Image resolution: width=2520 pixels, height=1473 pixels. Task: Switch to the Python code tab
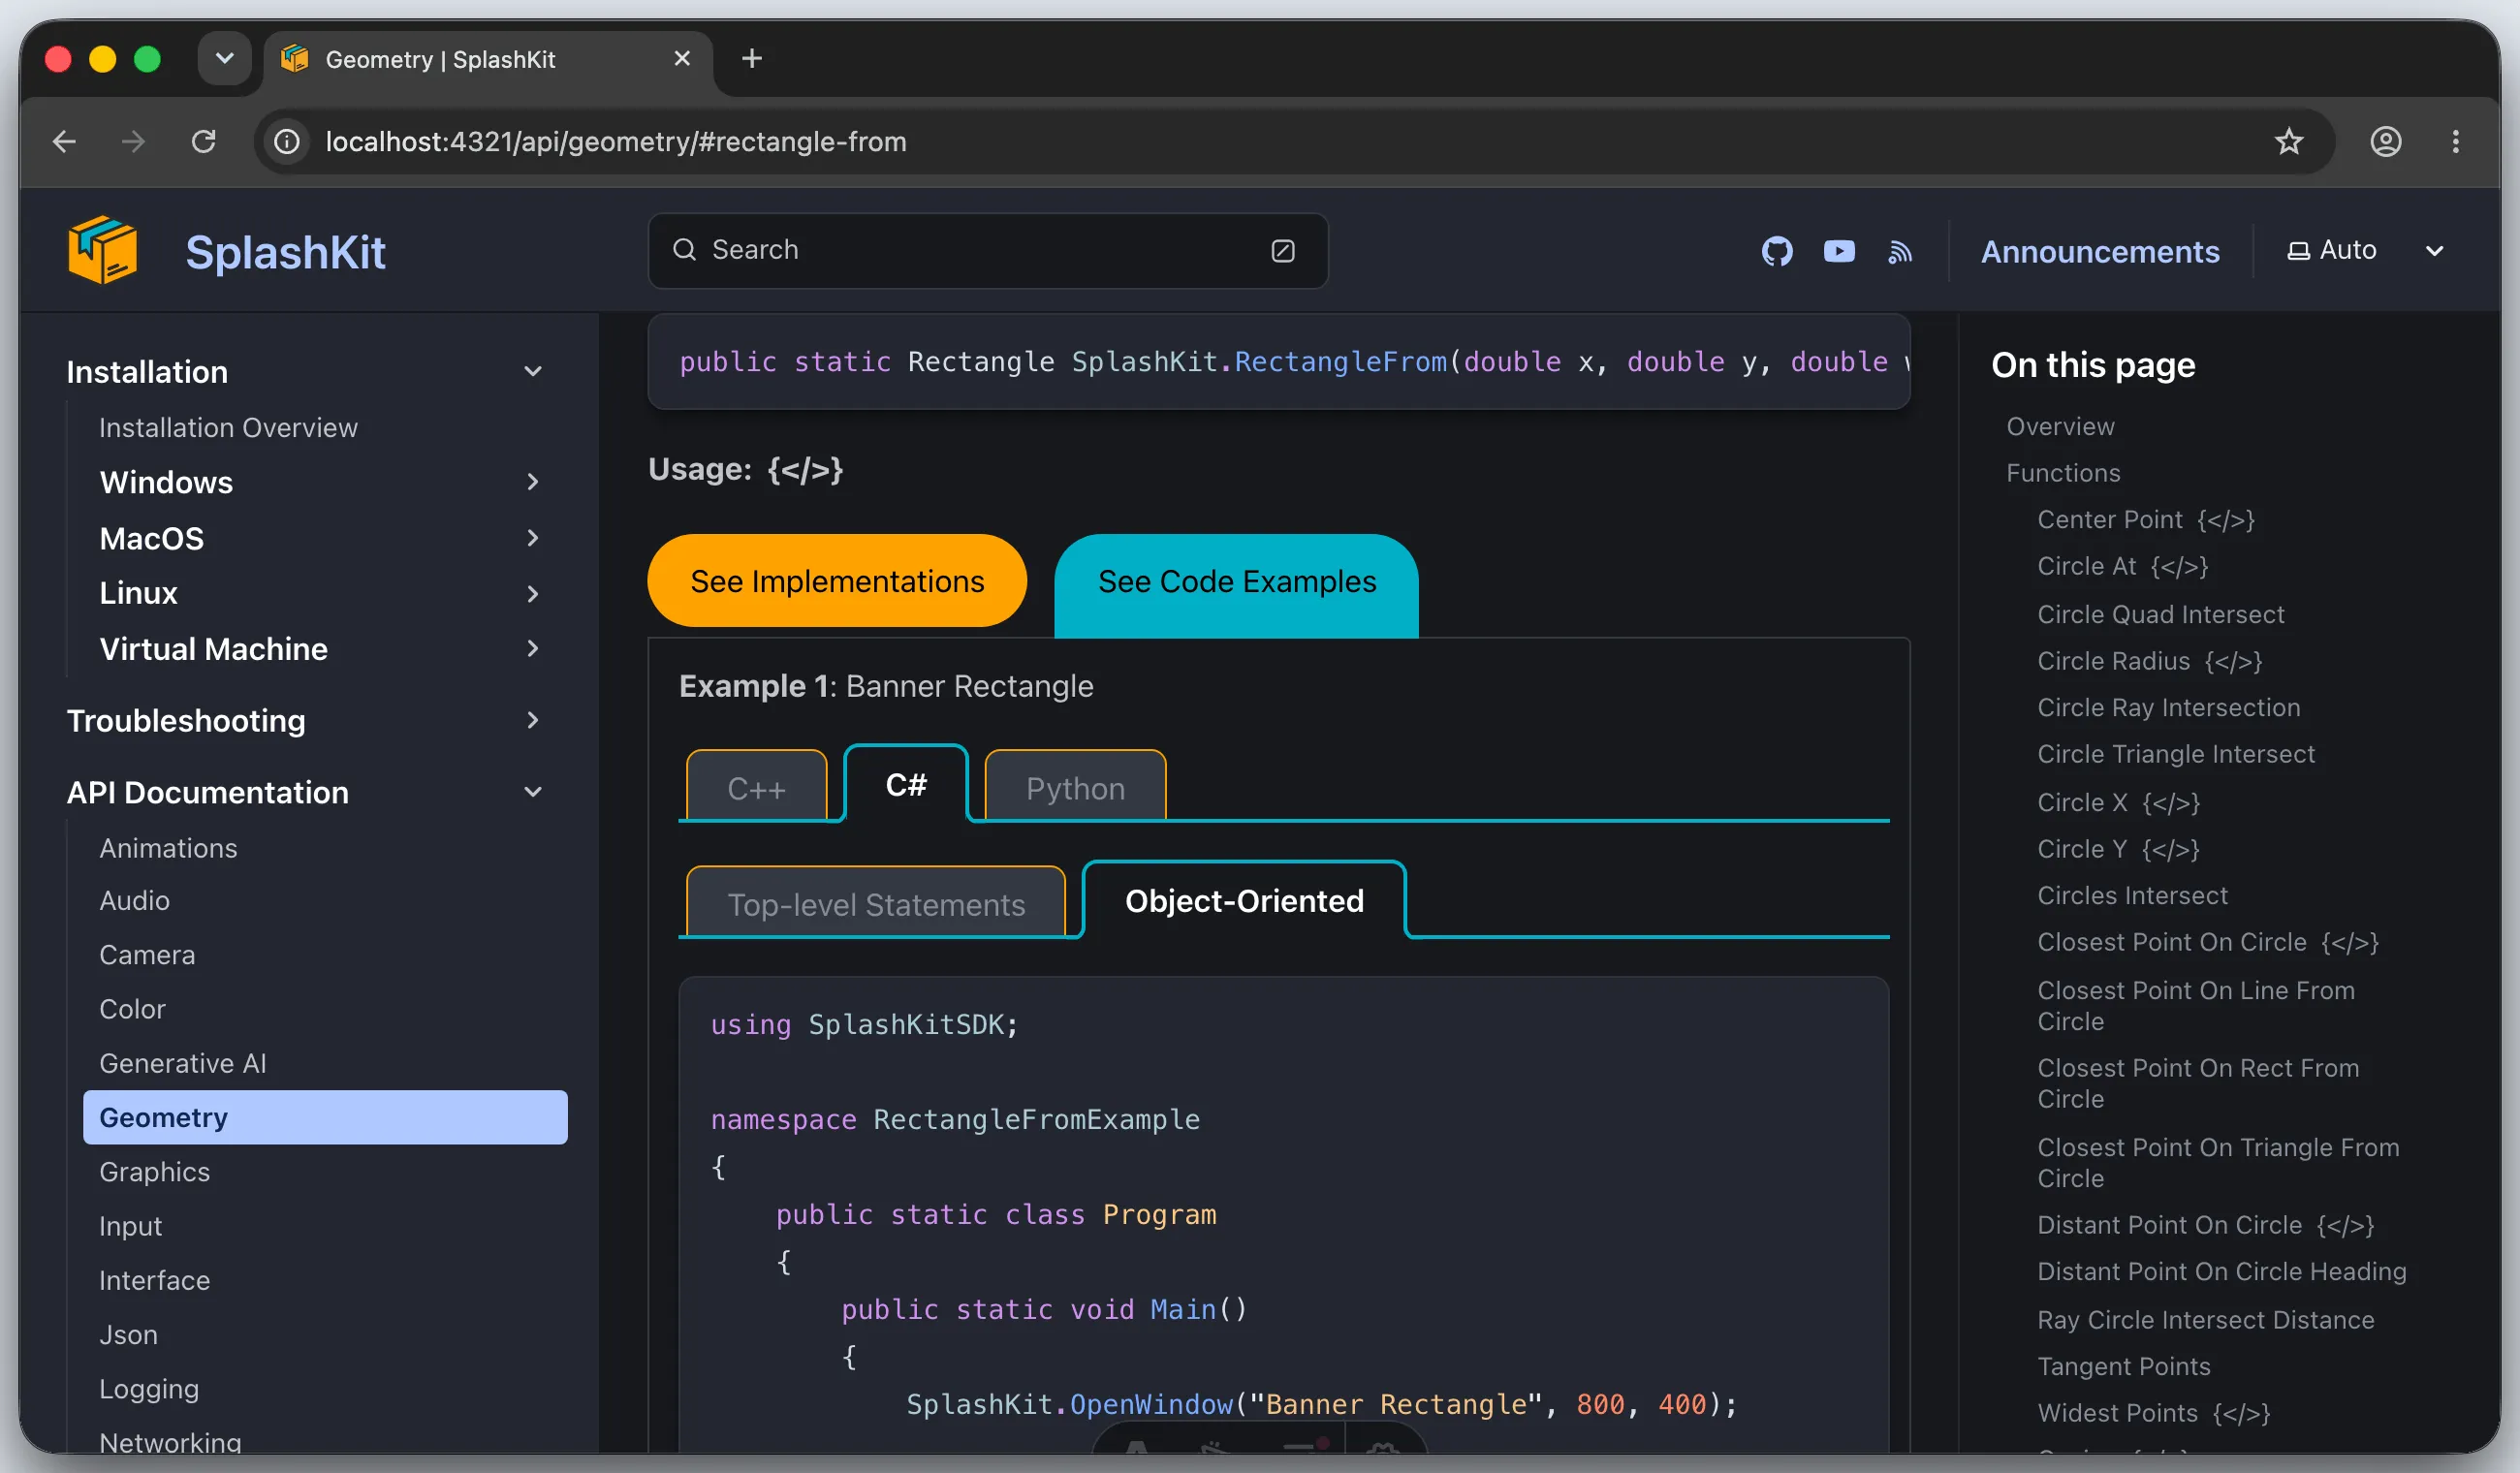1076,788
